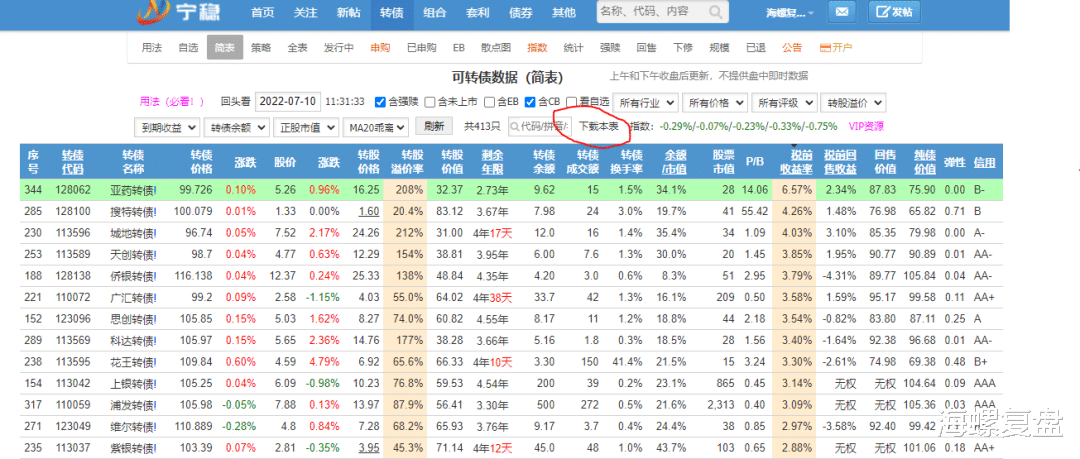1080x459 pixels.
Task: Open the 套利 top menu
Action: [x=477, y=12]
